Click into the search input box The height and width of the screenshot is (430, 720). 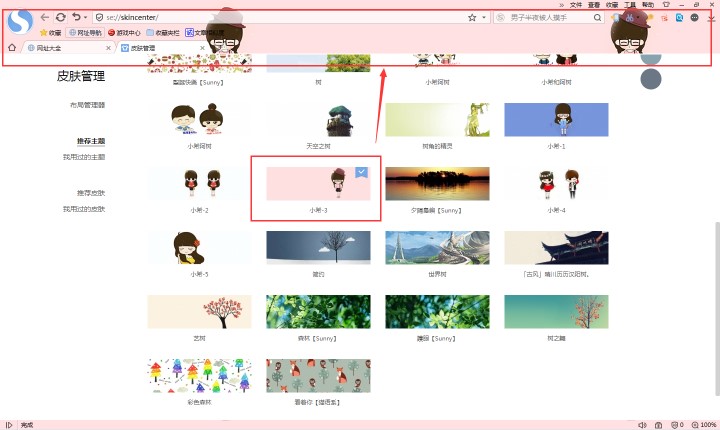tap(549, 17)
